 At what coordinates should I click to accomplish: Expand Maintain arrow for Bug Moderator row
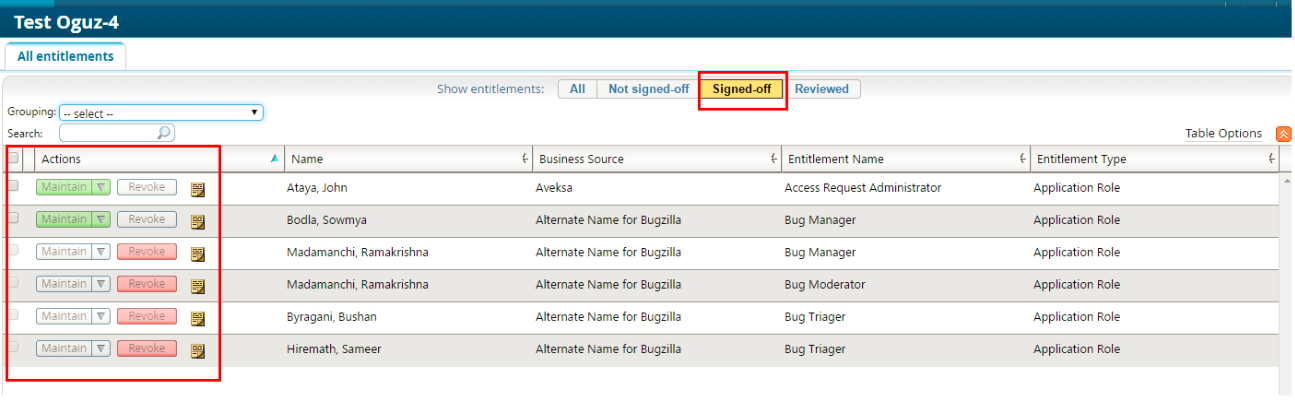point(101,284)
